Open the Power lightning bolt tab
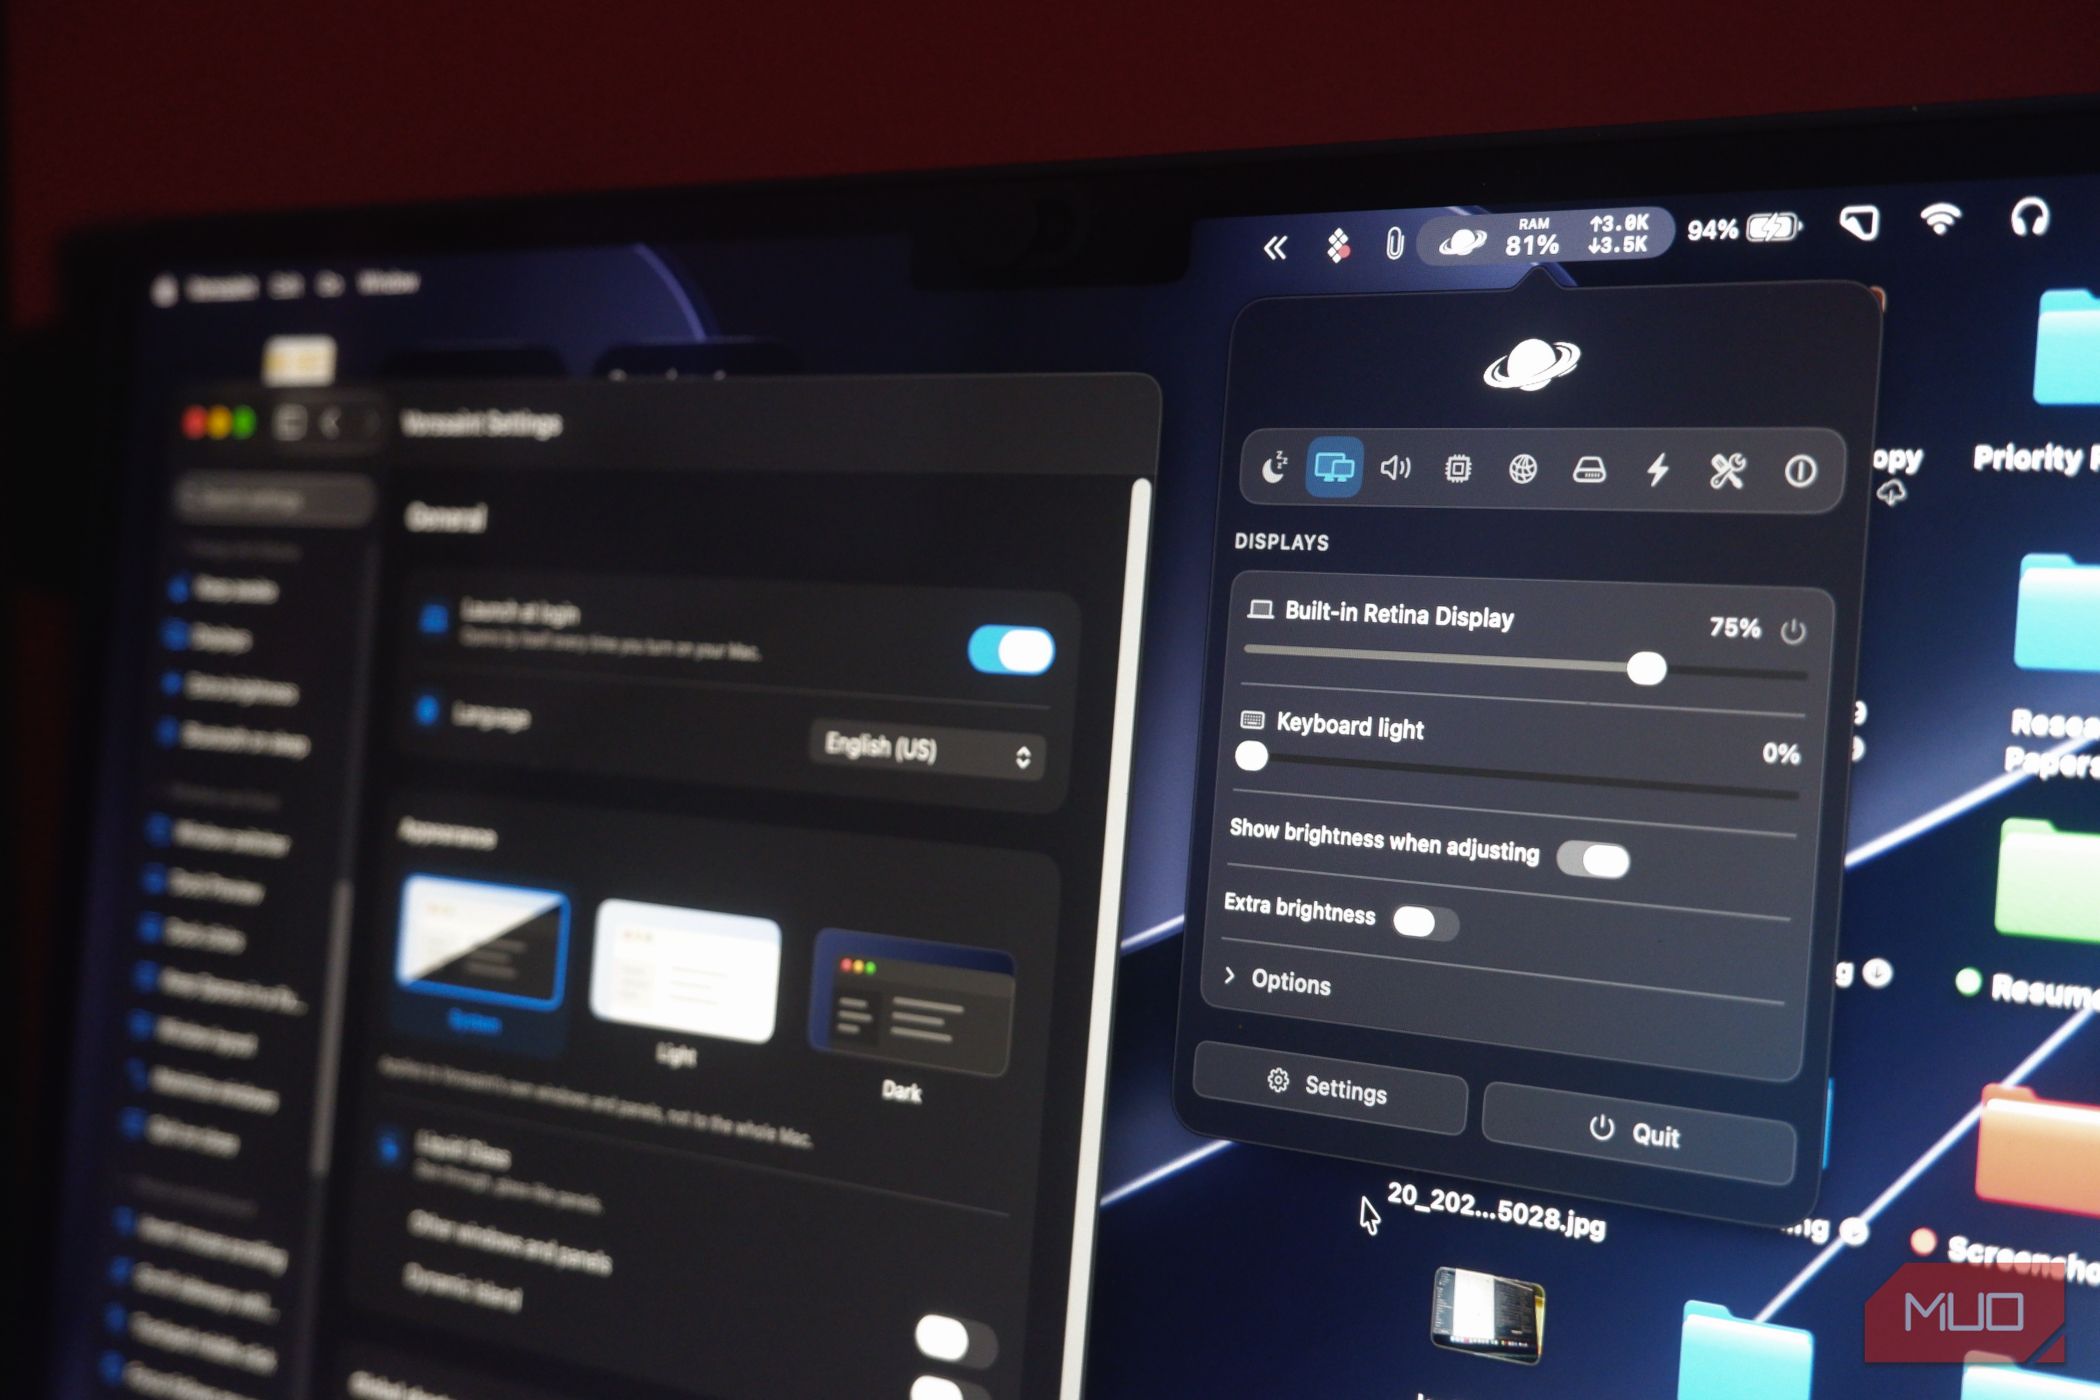Image resolution: width=2100 pixels, height=1400 pixels. 1658,470
